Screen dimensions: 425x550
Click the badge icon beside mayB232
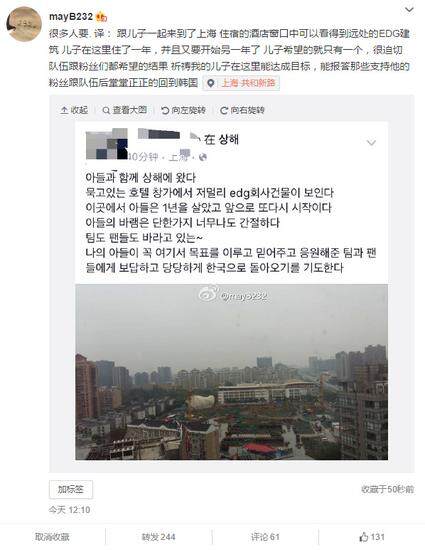101,16
